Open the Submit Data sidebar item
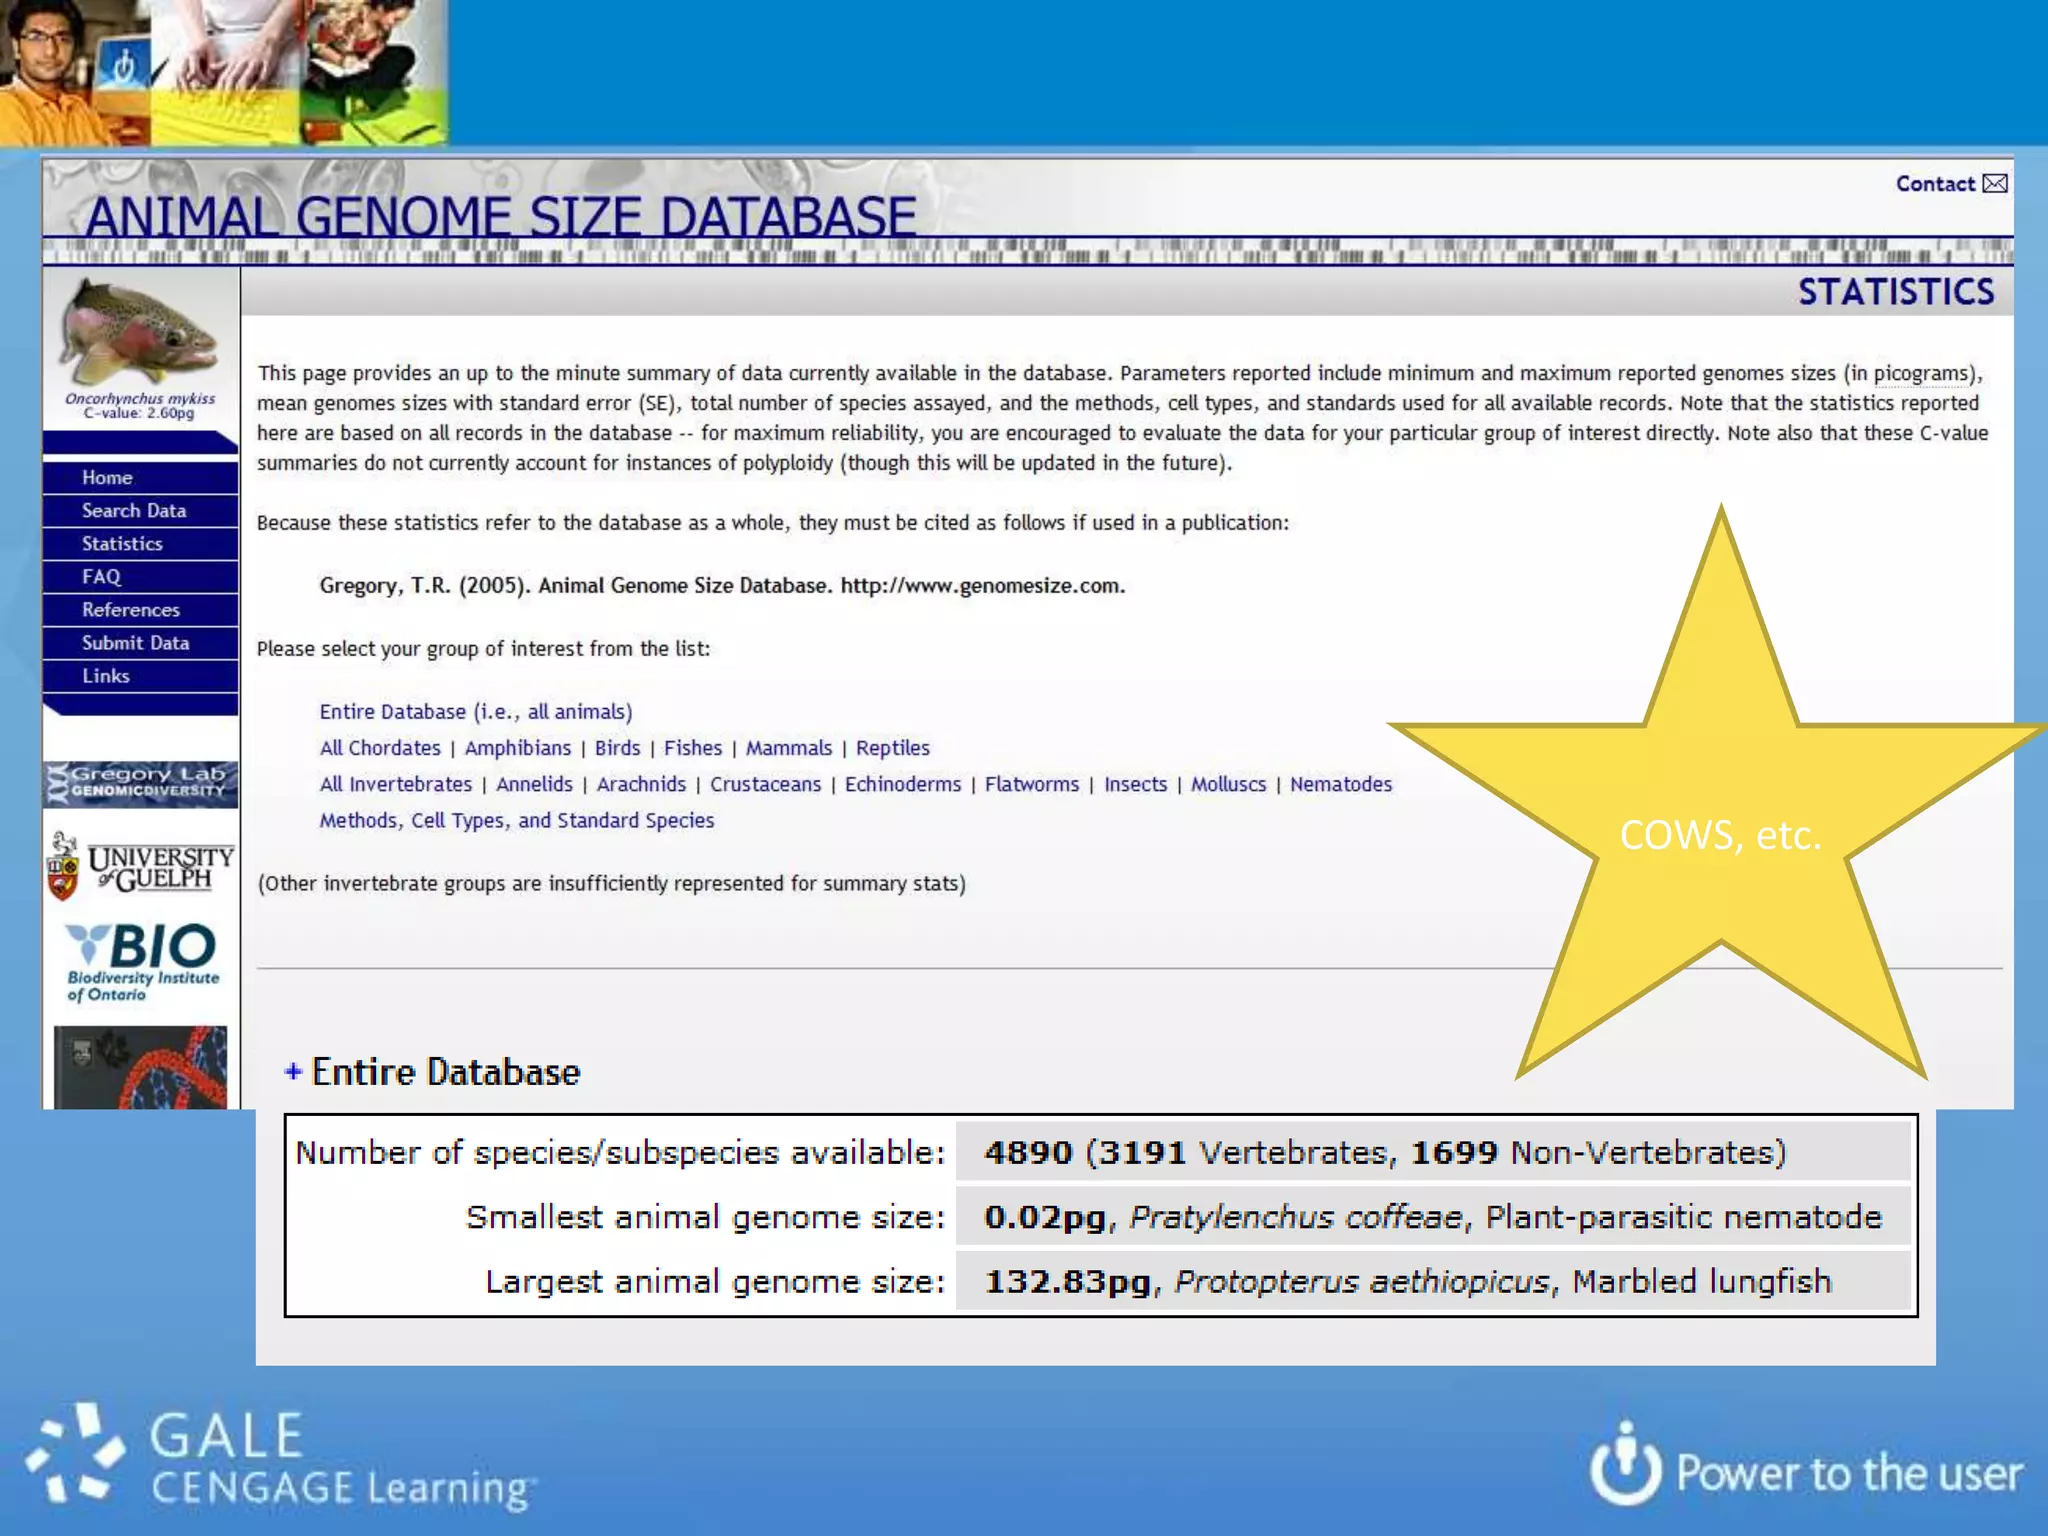 tap(135, 643)
